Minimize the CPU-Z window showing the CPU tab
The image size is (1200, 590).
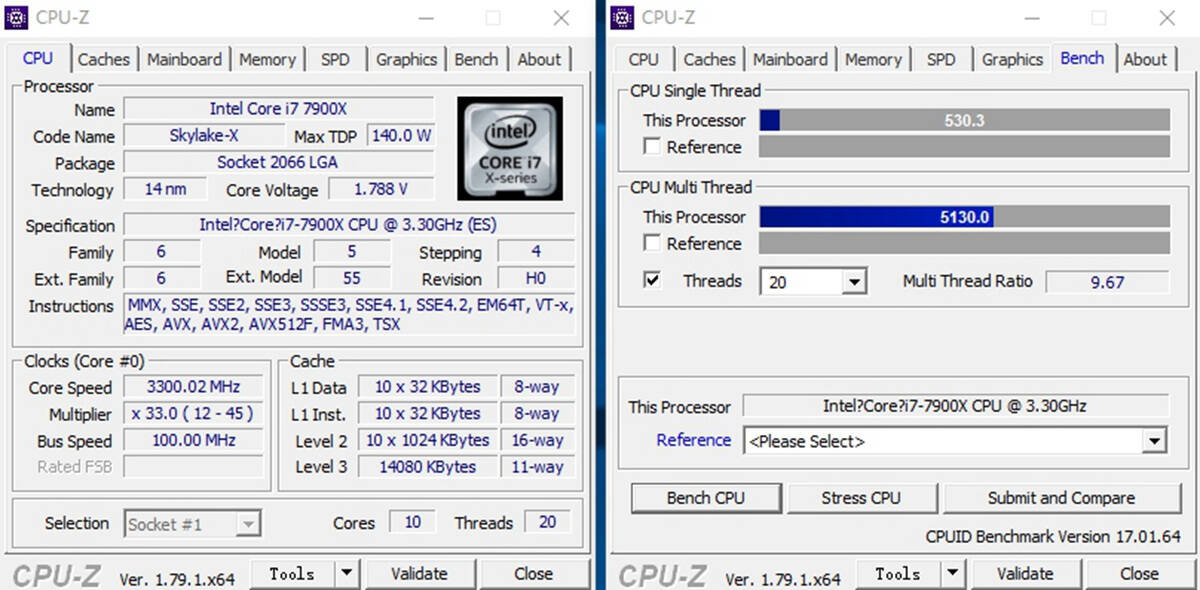pos(427,18)
